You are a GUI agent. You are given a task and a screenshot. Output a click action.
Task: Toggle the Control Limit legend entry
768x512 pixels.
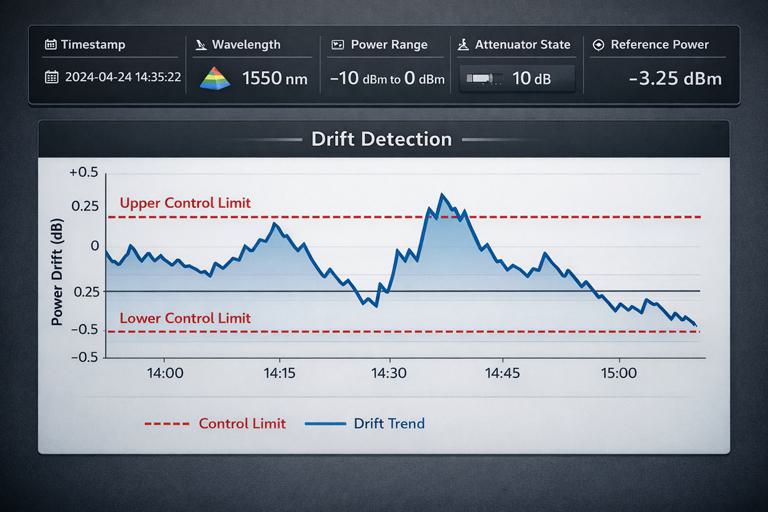pos(215,424)
